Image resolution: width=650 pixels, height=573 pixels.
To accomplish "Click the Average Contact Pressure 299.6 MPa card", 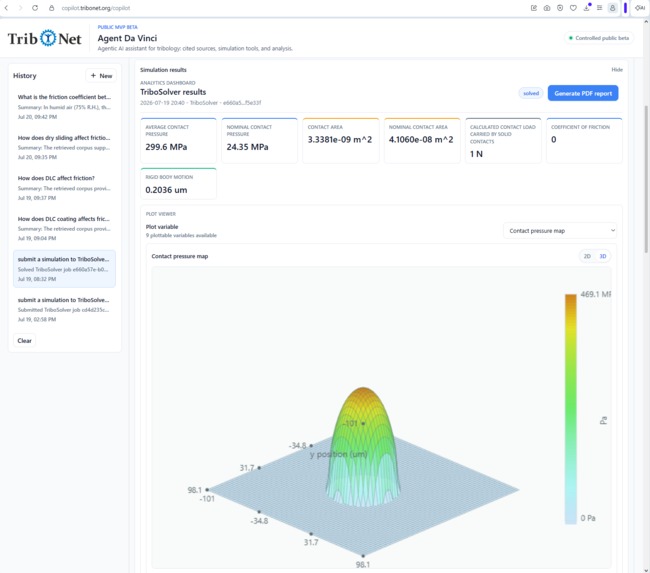I will (x=178, y=141).
